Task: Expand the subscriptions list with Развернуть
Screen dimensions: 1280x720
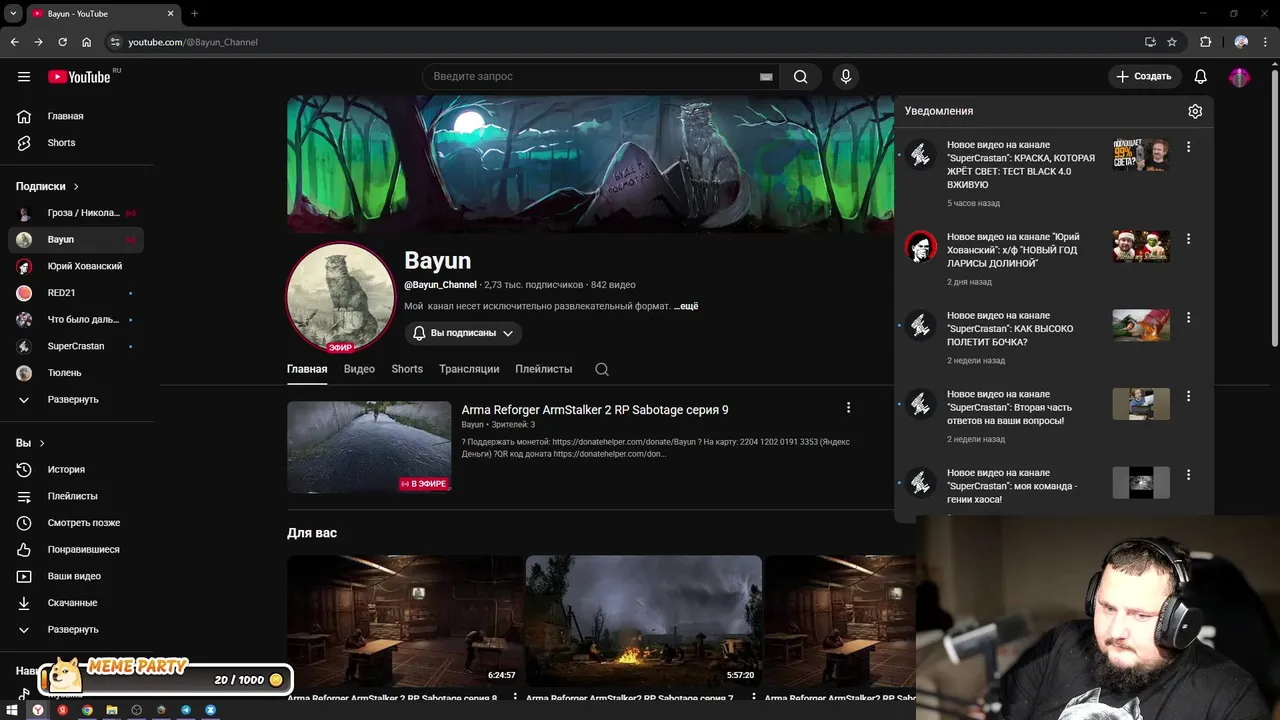Action: pos(76,399)
